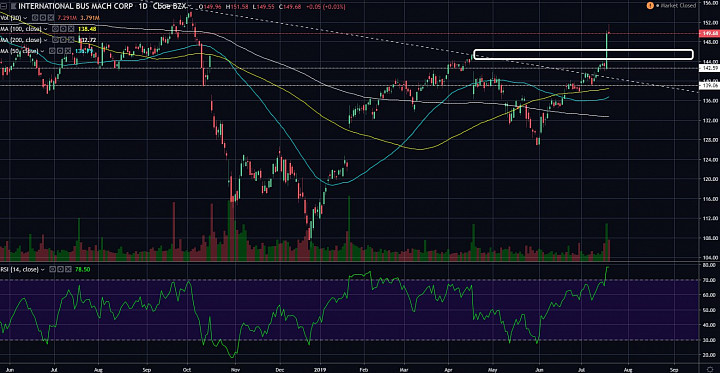This screenshot has height=373, width=720.
Task: Click the H151.58 high value
Action: pos(237,7)
